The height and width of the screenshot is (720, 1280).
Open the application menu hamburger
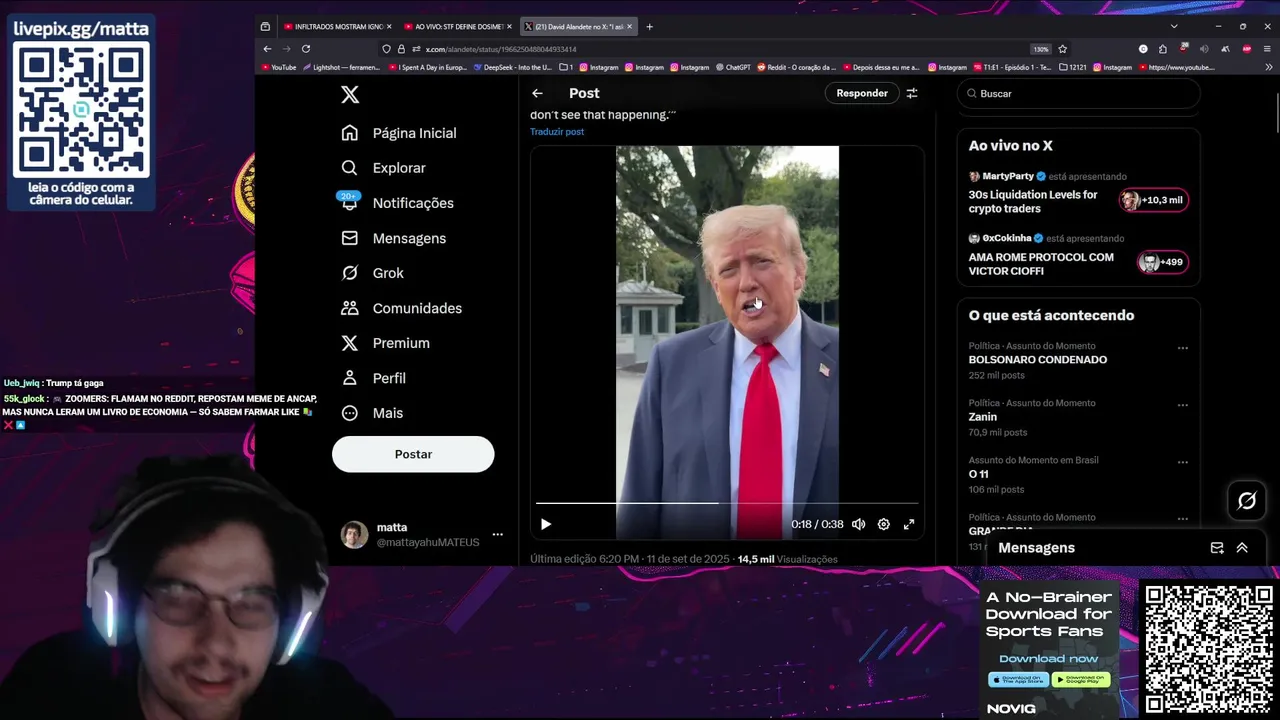tap(1268, 49)
